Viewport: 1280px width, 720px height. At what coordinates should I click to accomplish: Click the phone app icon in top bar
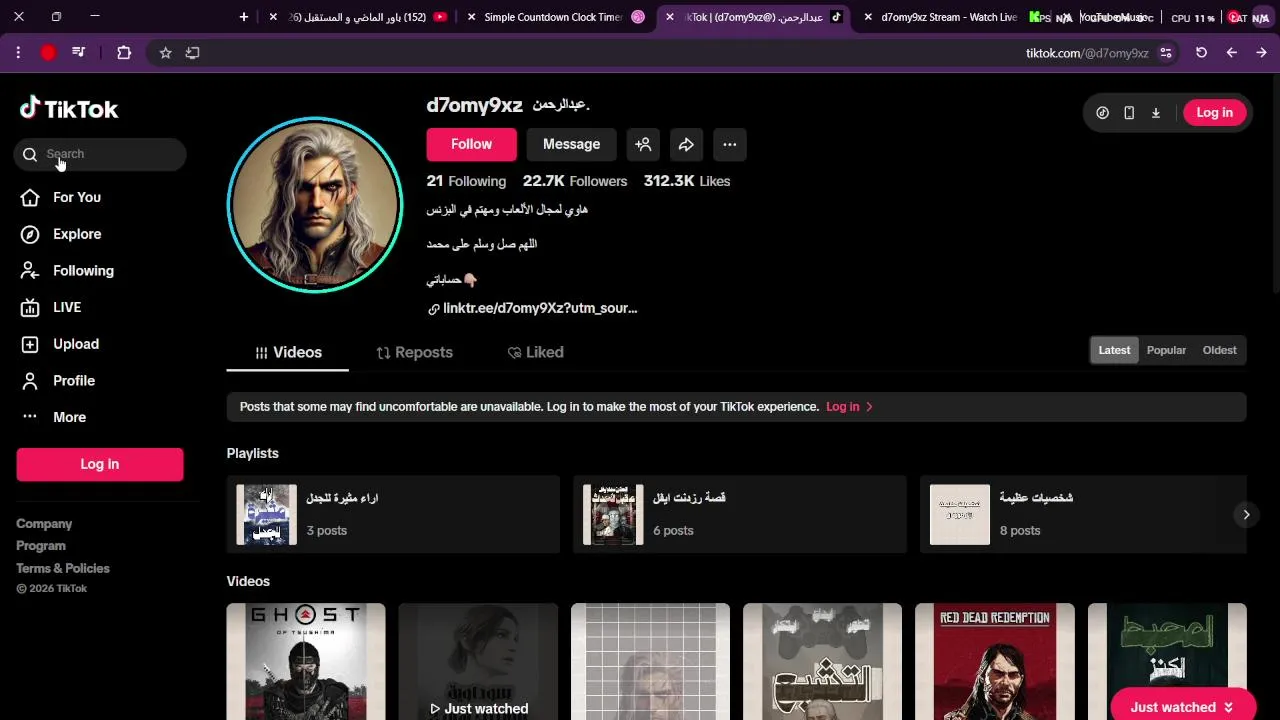coord(1129,113)
